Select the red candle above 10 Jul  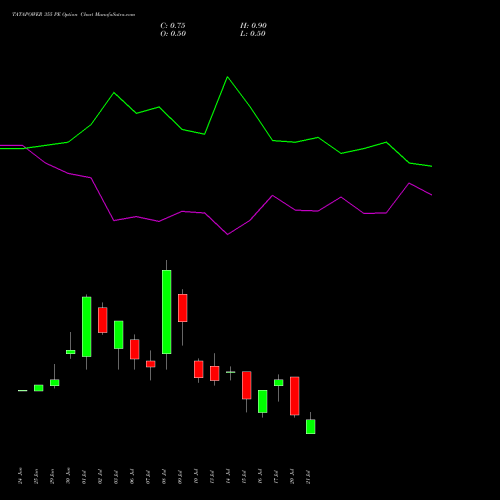pyautogui.click(x=199, y=369)
